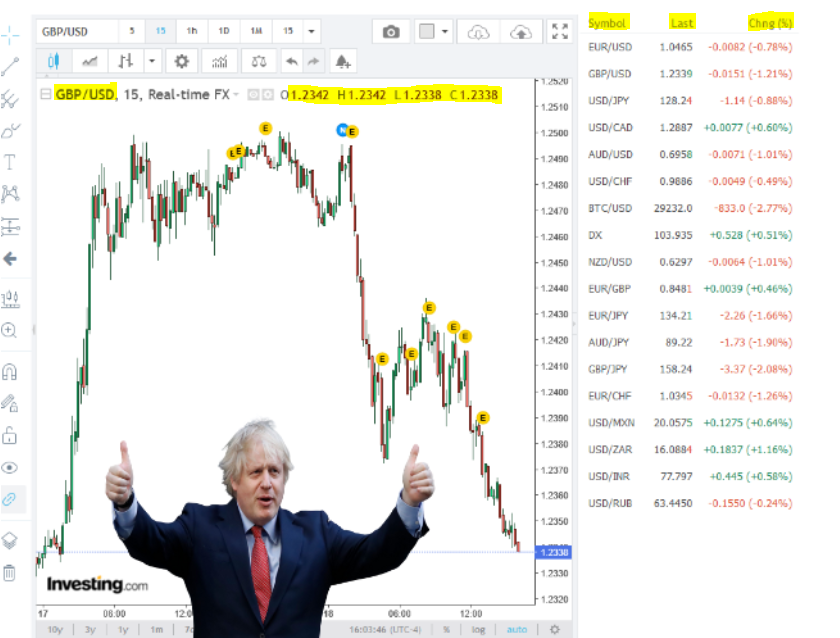Create a price alert with the bell

pyautogui.click(x=343, y=62)
